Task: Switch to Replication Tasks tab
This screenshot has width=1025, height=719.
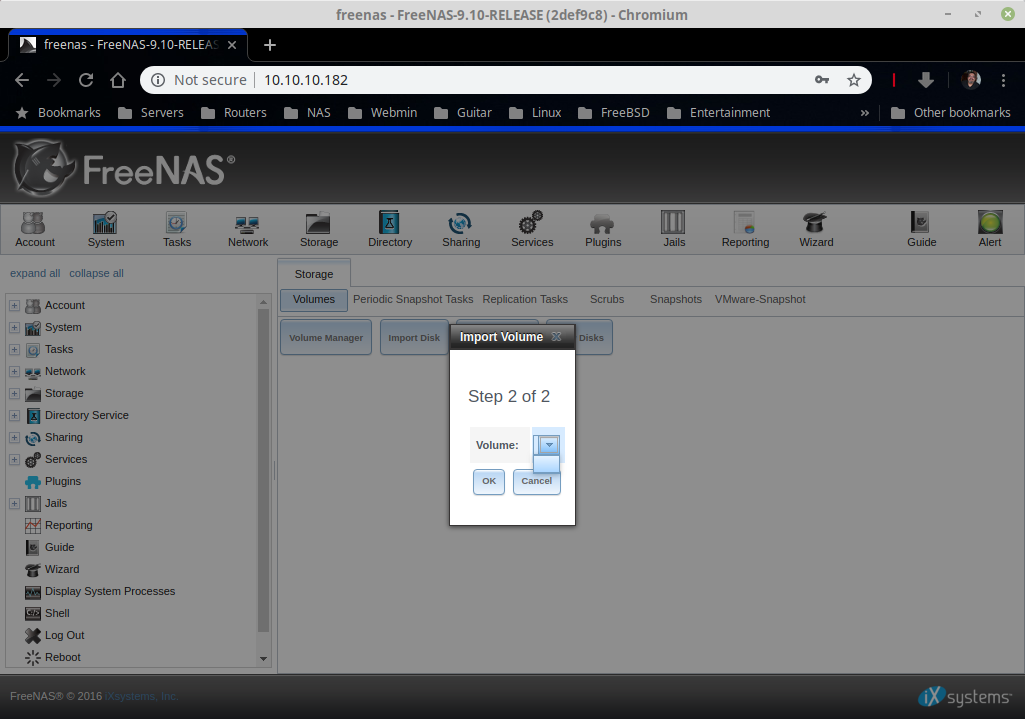Action: (525, 299)
